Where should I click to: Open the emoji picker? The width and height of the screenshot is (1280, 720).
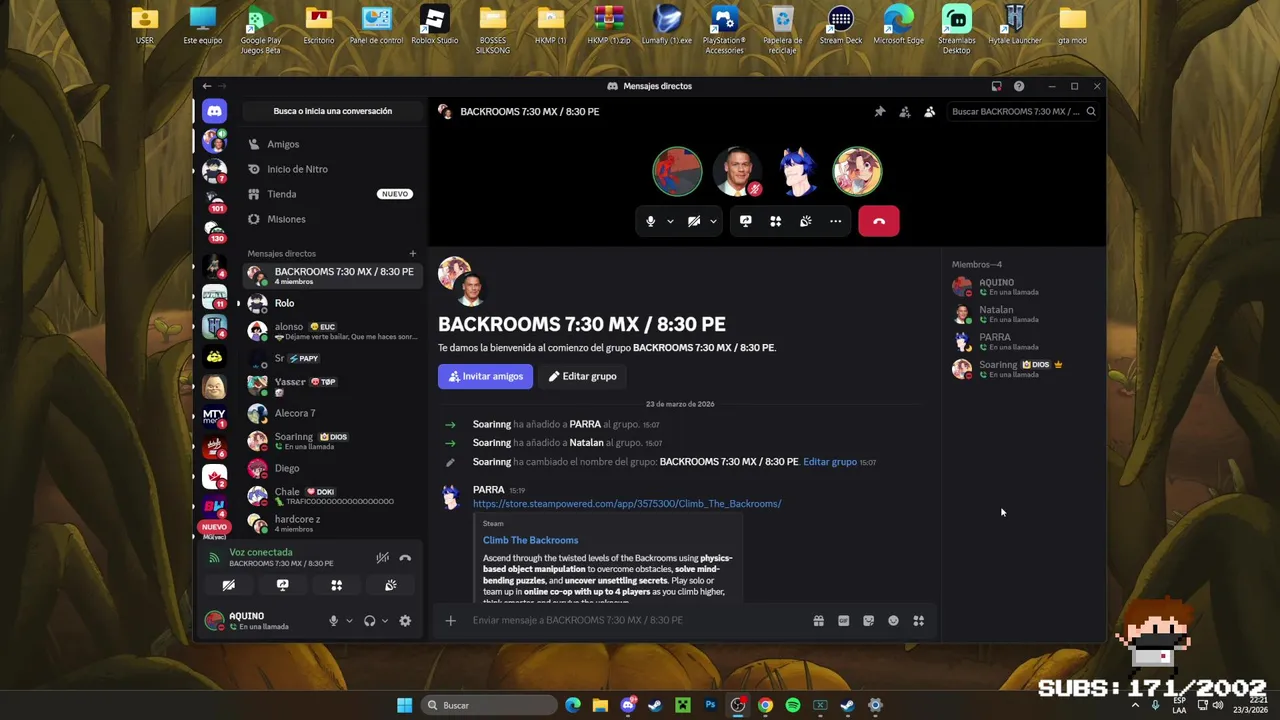pyautogui.click(x=893, y=621)
